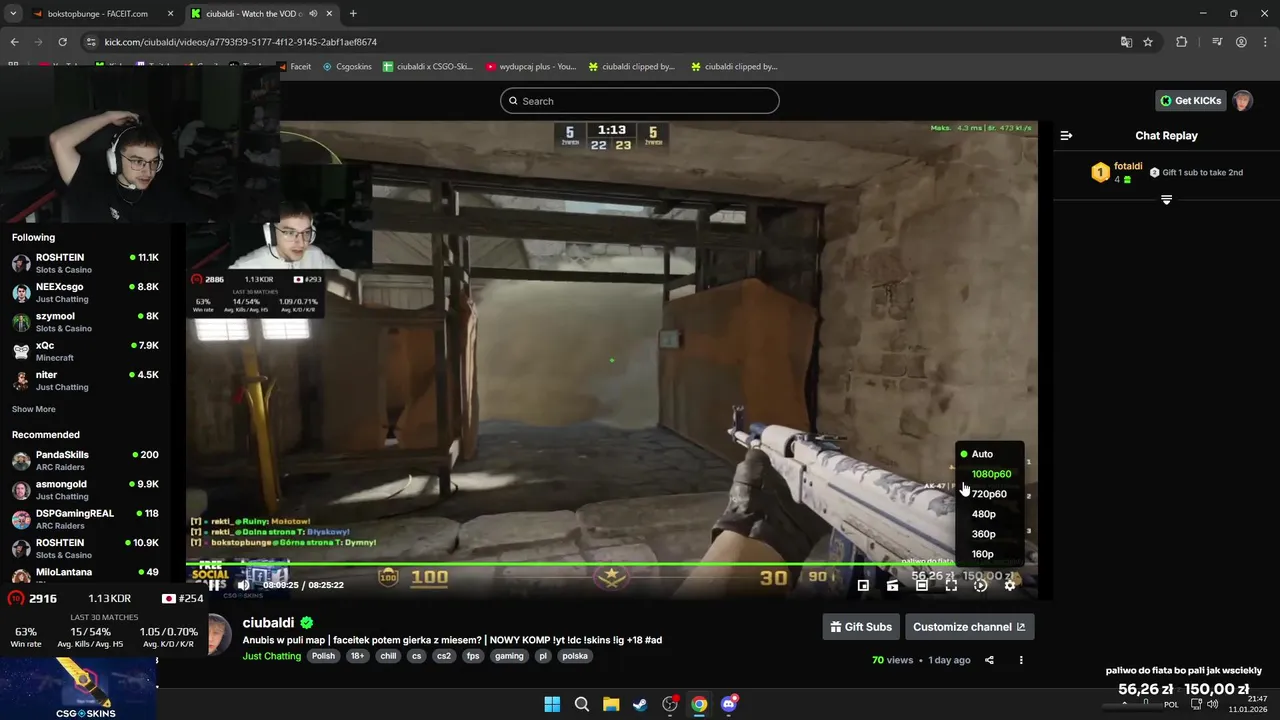The height and width of the screenshot is (720, 1280).
Task: Open File Explorer from the taskbar
Action: (611, 704)
